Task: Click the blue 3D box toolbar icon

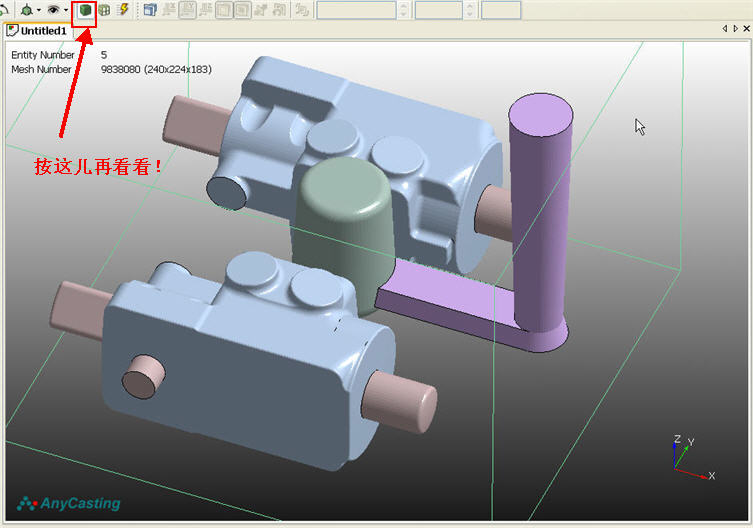Action: click(150, 10)
